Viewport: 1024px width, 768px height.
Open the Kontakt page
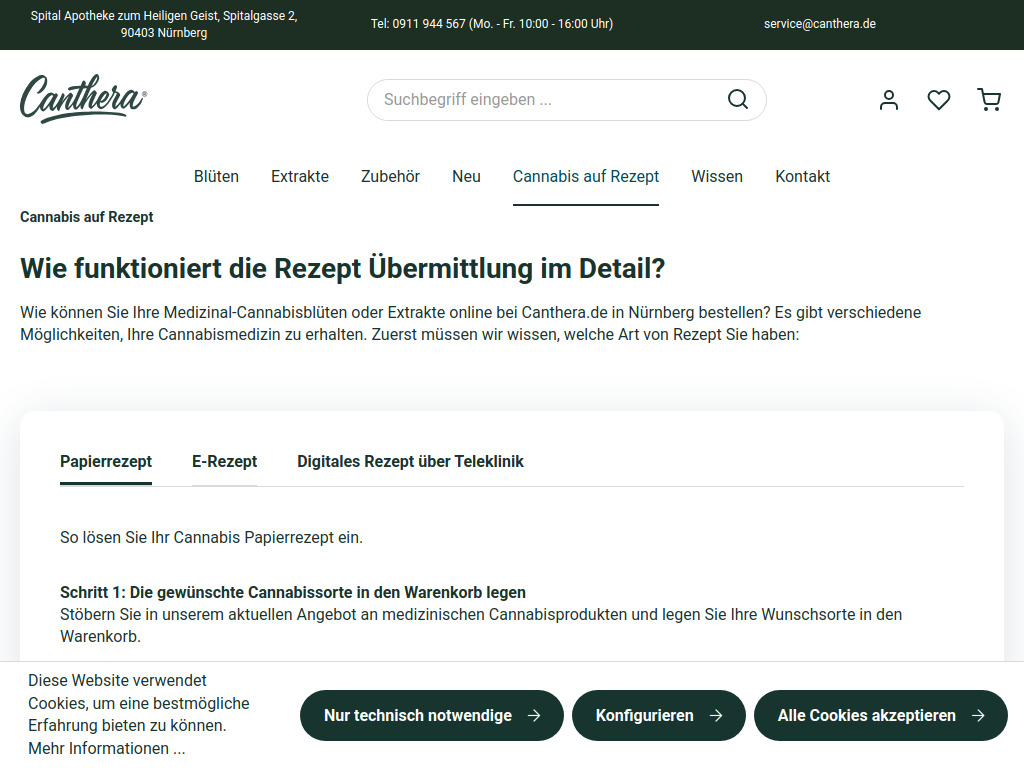coord(802,176)
